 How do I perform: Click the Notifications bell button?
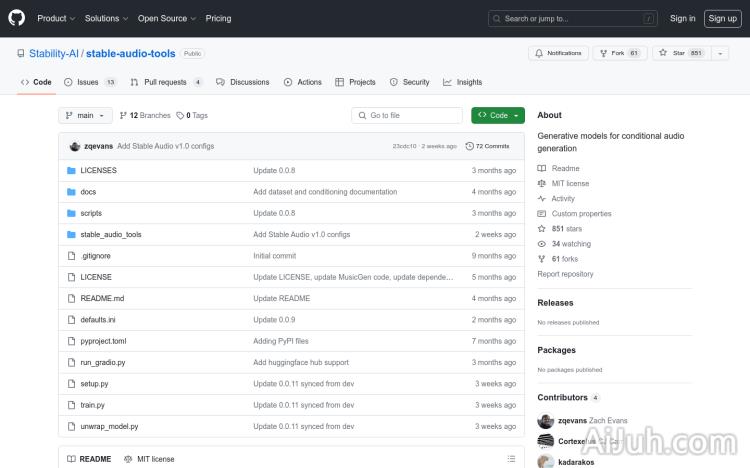(558, 53)
